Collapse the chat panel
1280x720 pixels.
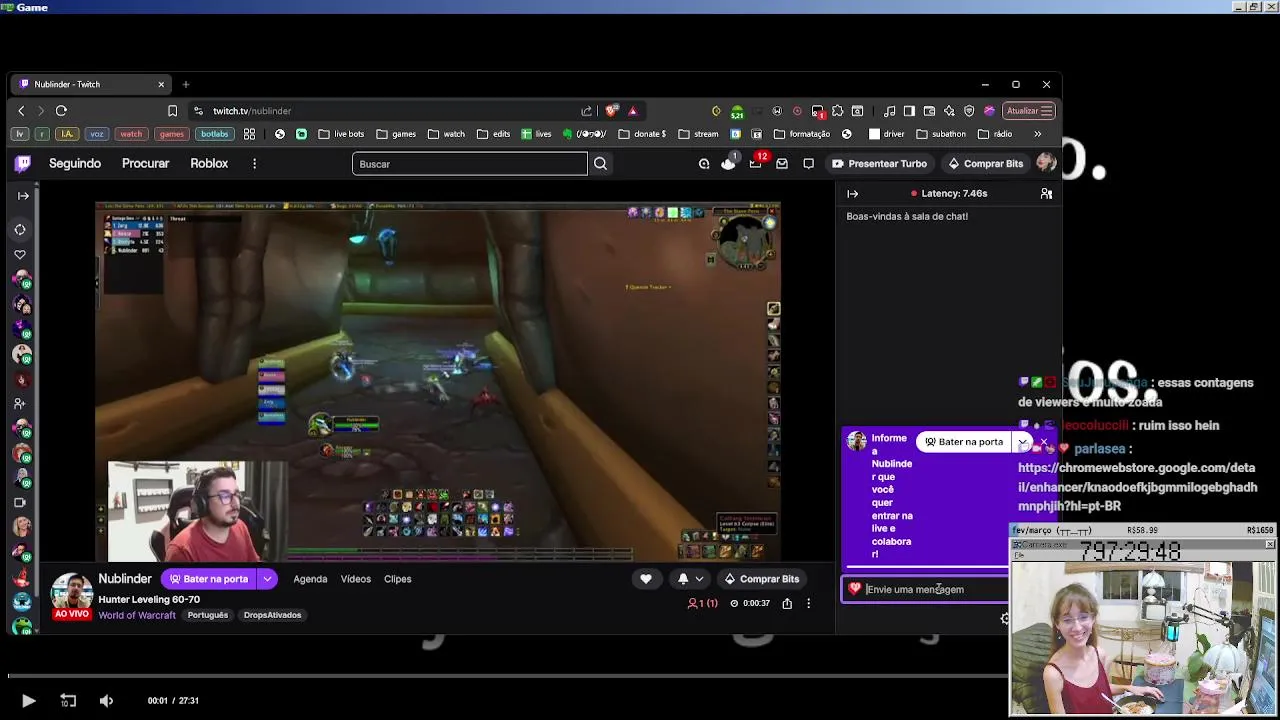pos(853,194)
